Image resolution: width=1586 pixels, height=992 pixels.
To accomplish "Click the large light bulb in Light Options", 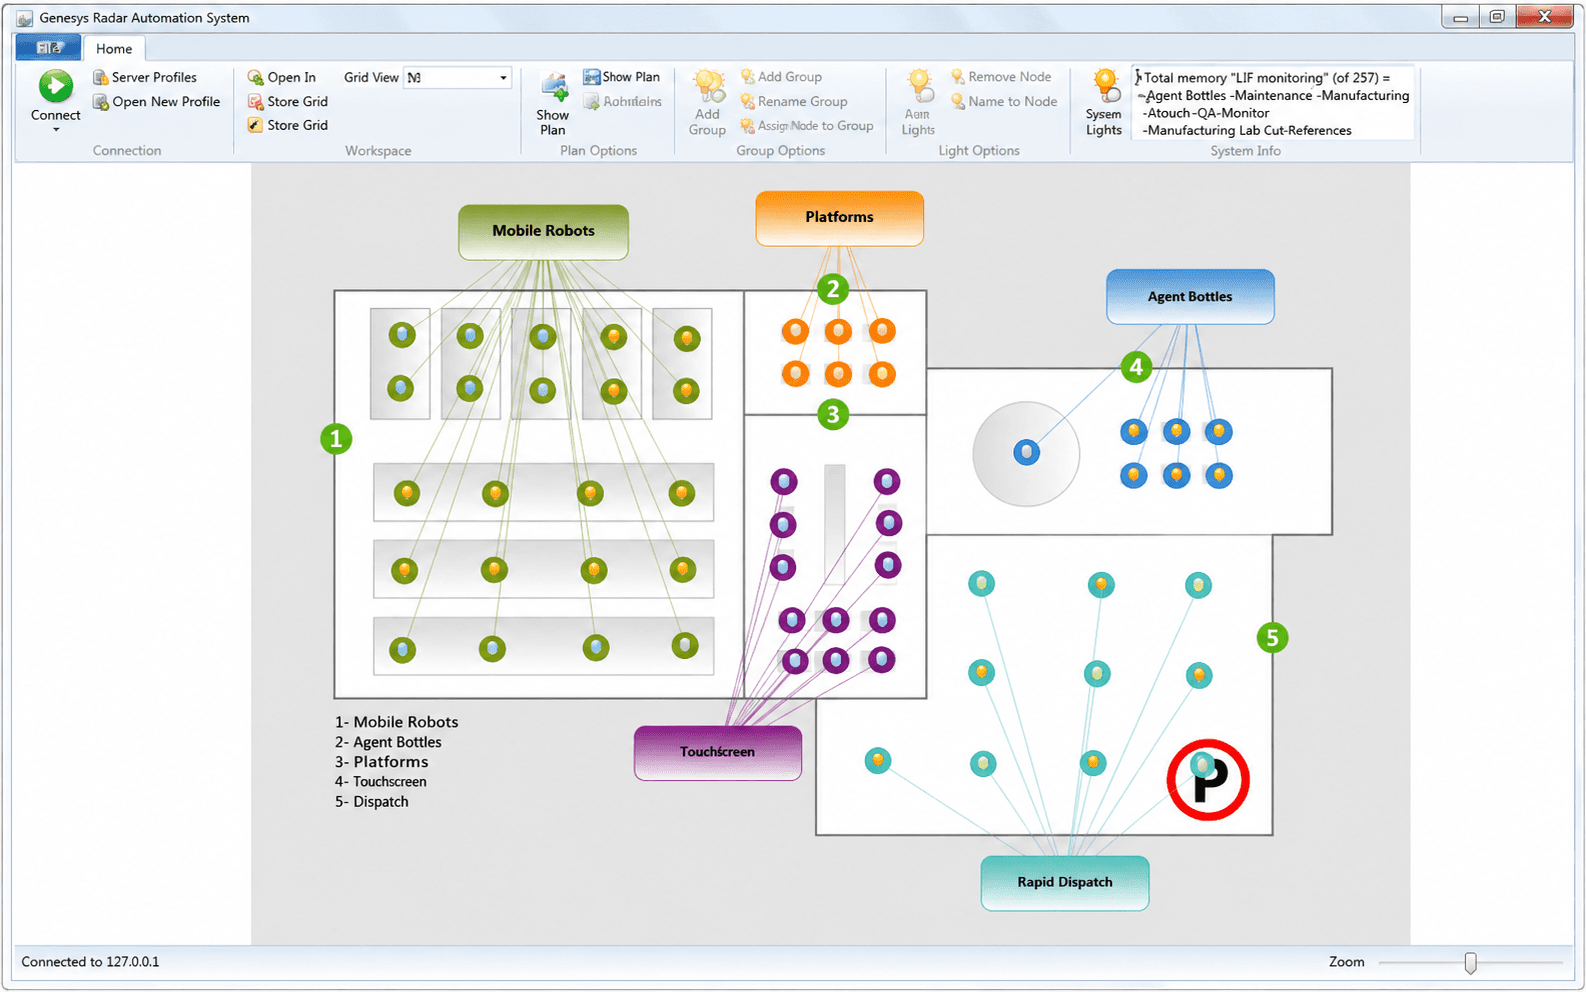I will [x=919, y=86].
